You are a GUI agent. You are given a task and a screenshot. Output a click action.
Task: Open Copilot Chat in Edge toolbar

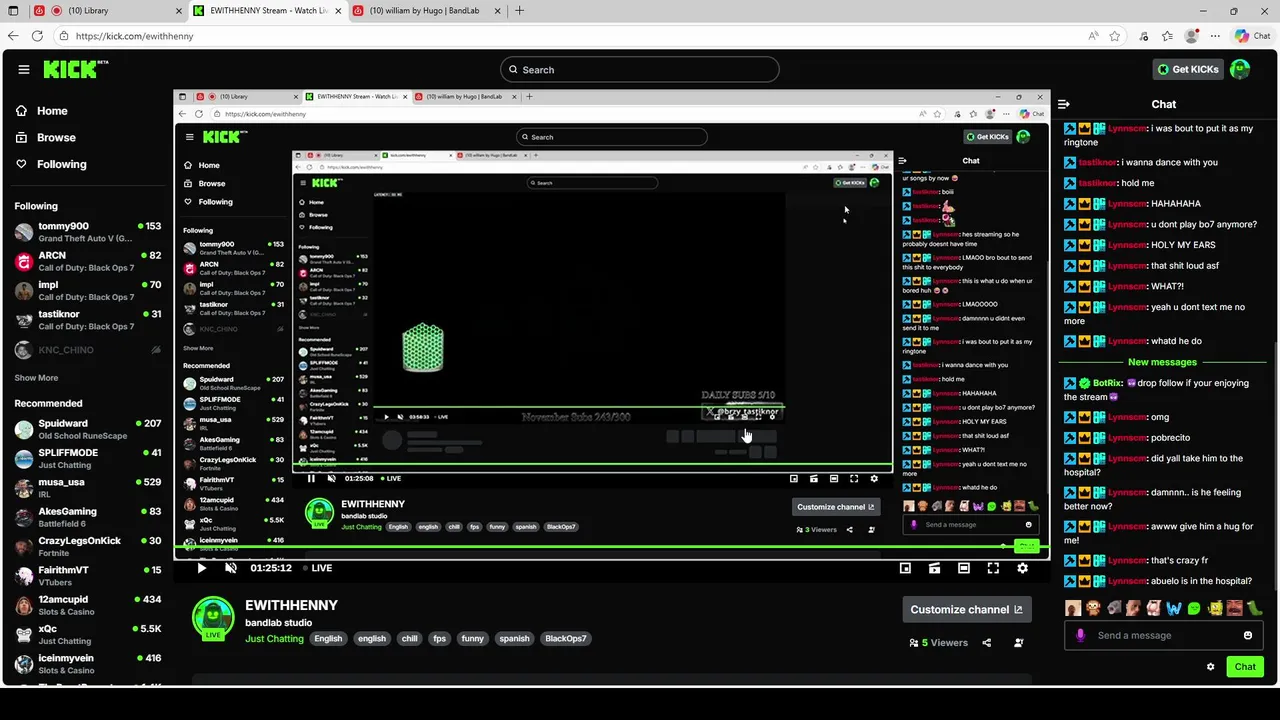(x=1252, y=36)
